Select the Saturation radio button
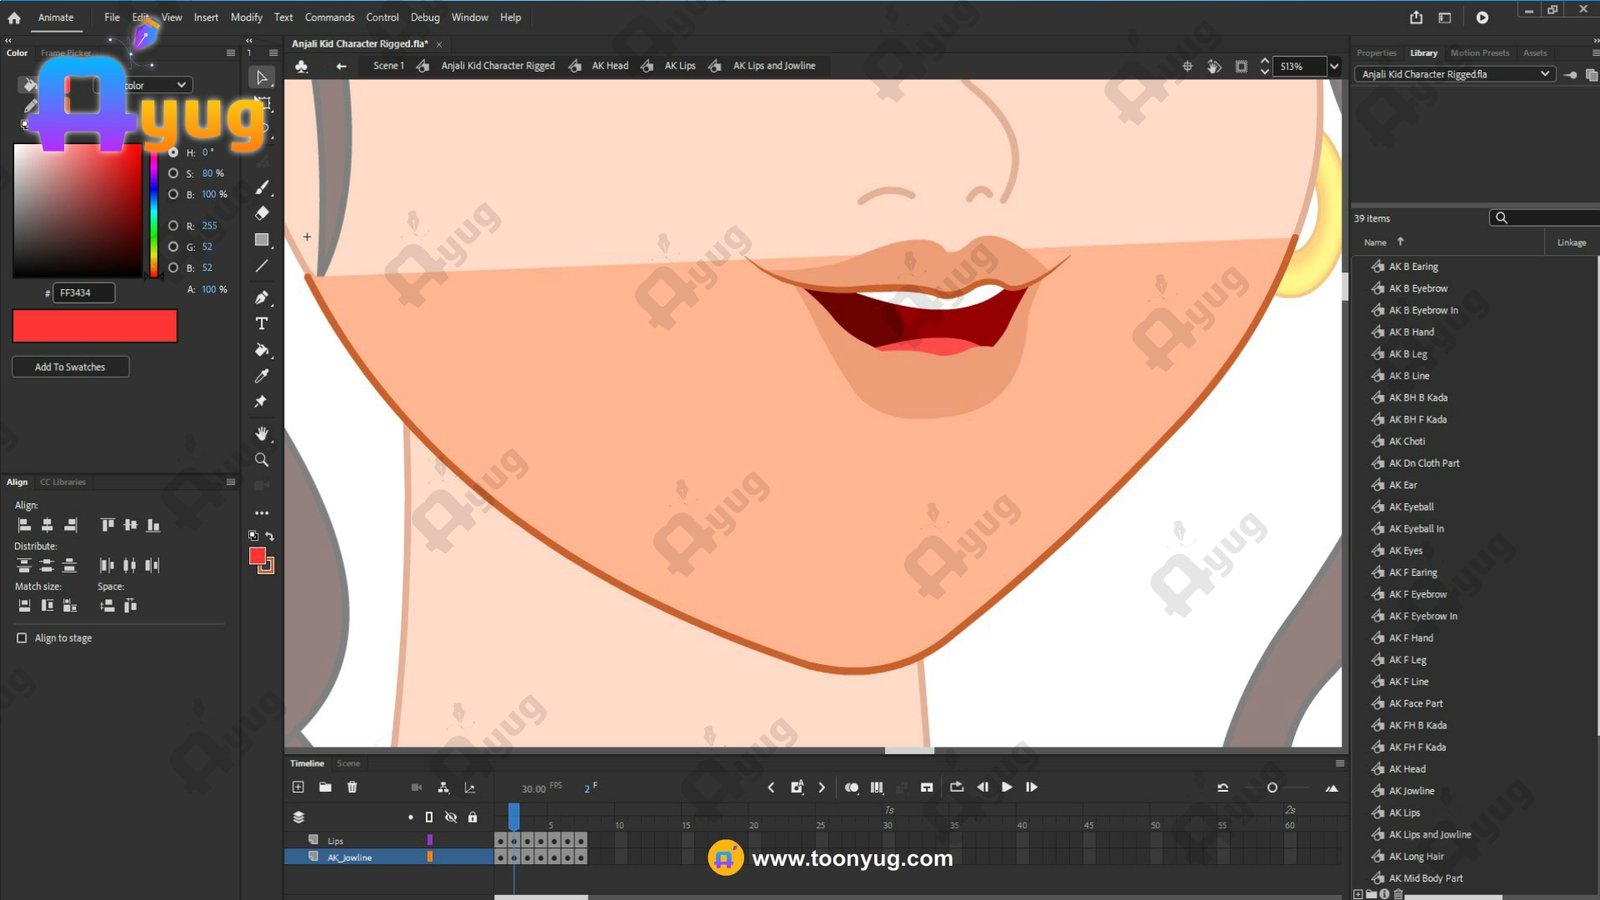This screenshot has width=1600, height=900. [173, 173]
